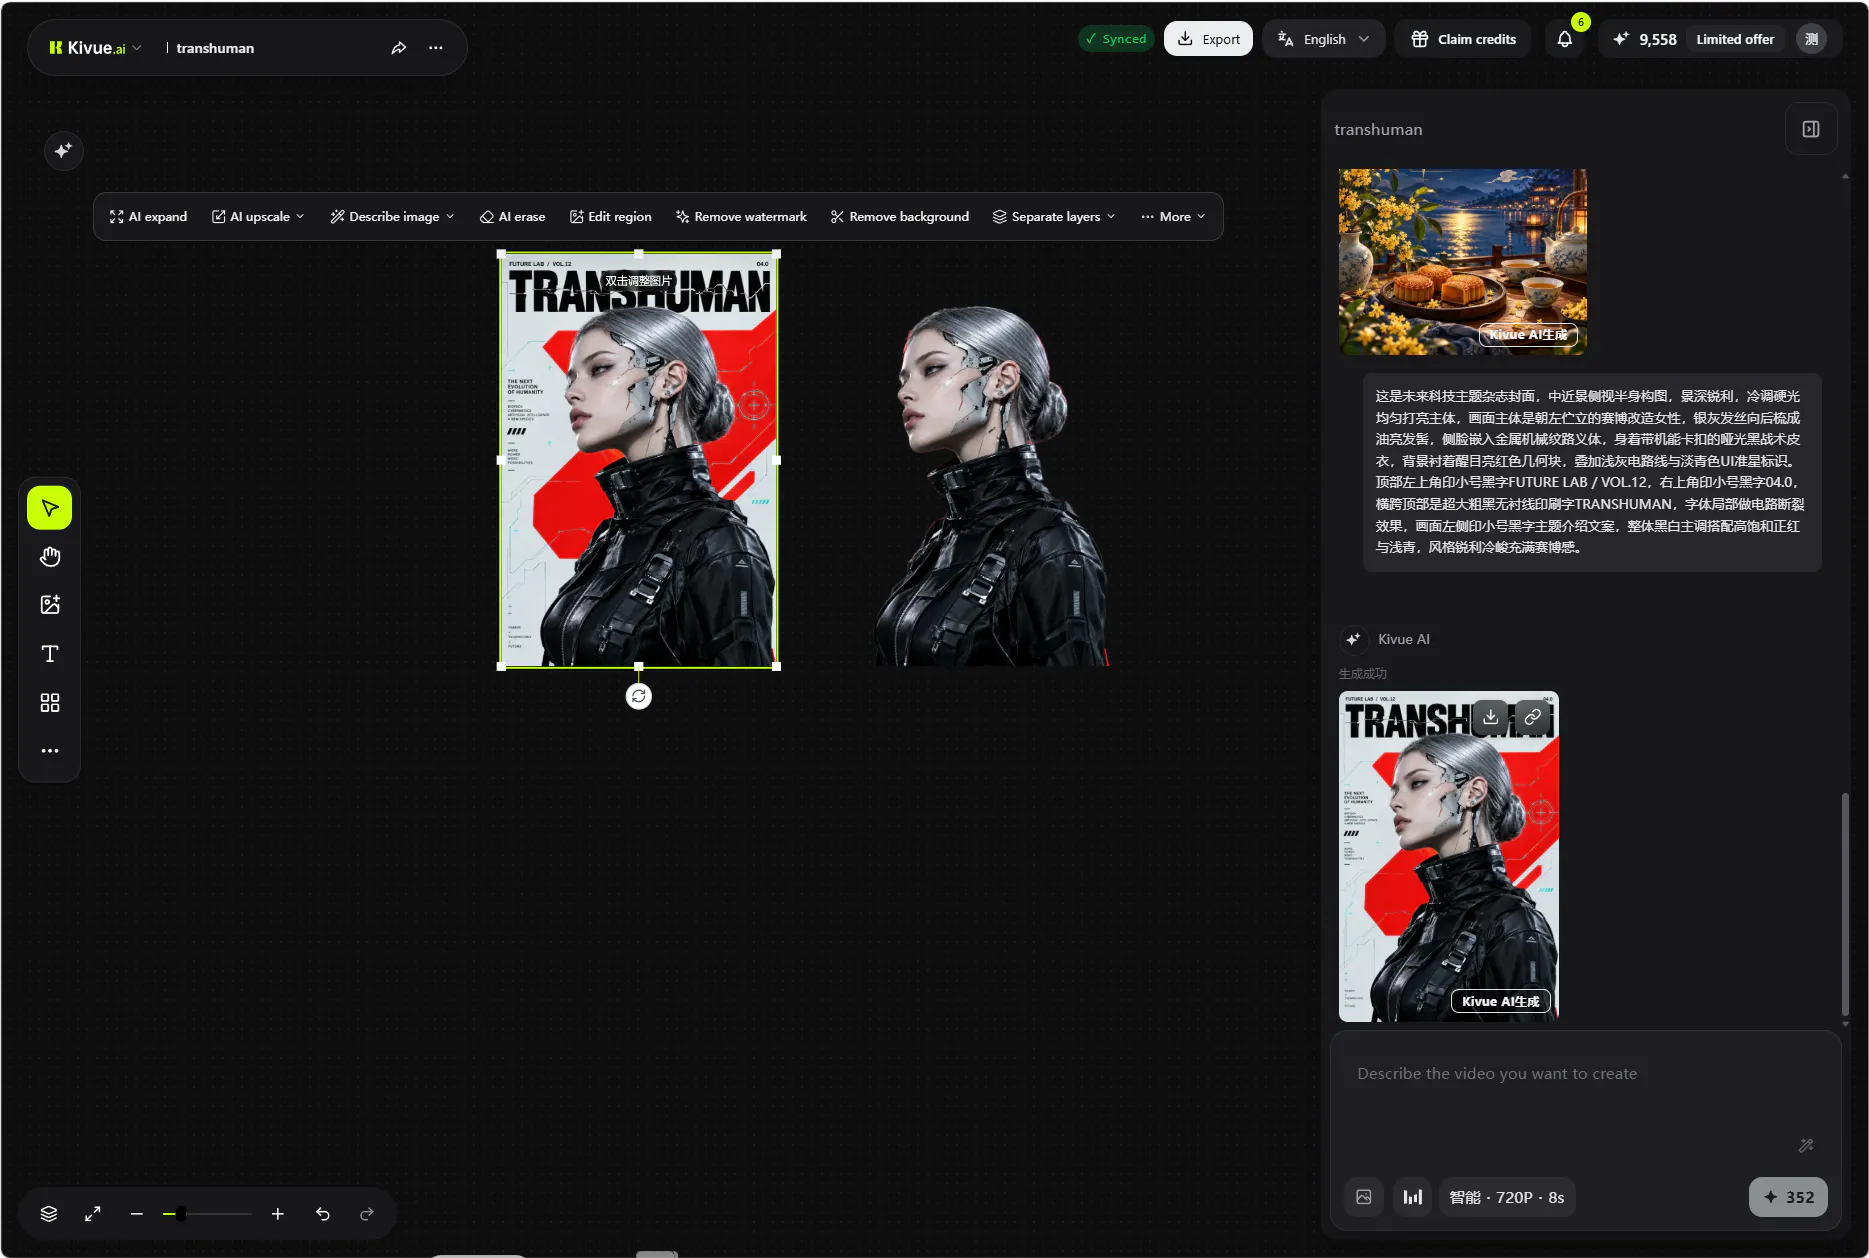Collapse the right chat panel
Viewport: 1869px width, 1258px height.
click(1811, 129)
